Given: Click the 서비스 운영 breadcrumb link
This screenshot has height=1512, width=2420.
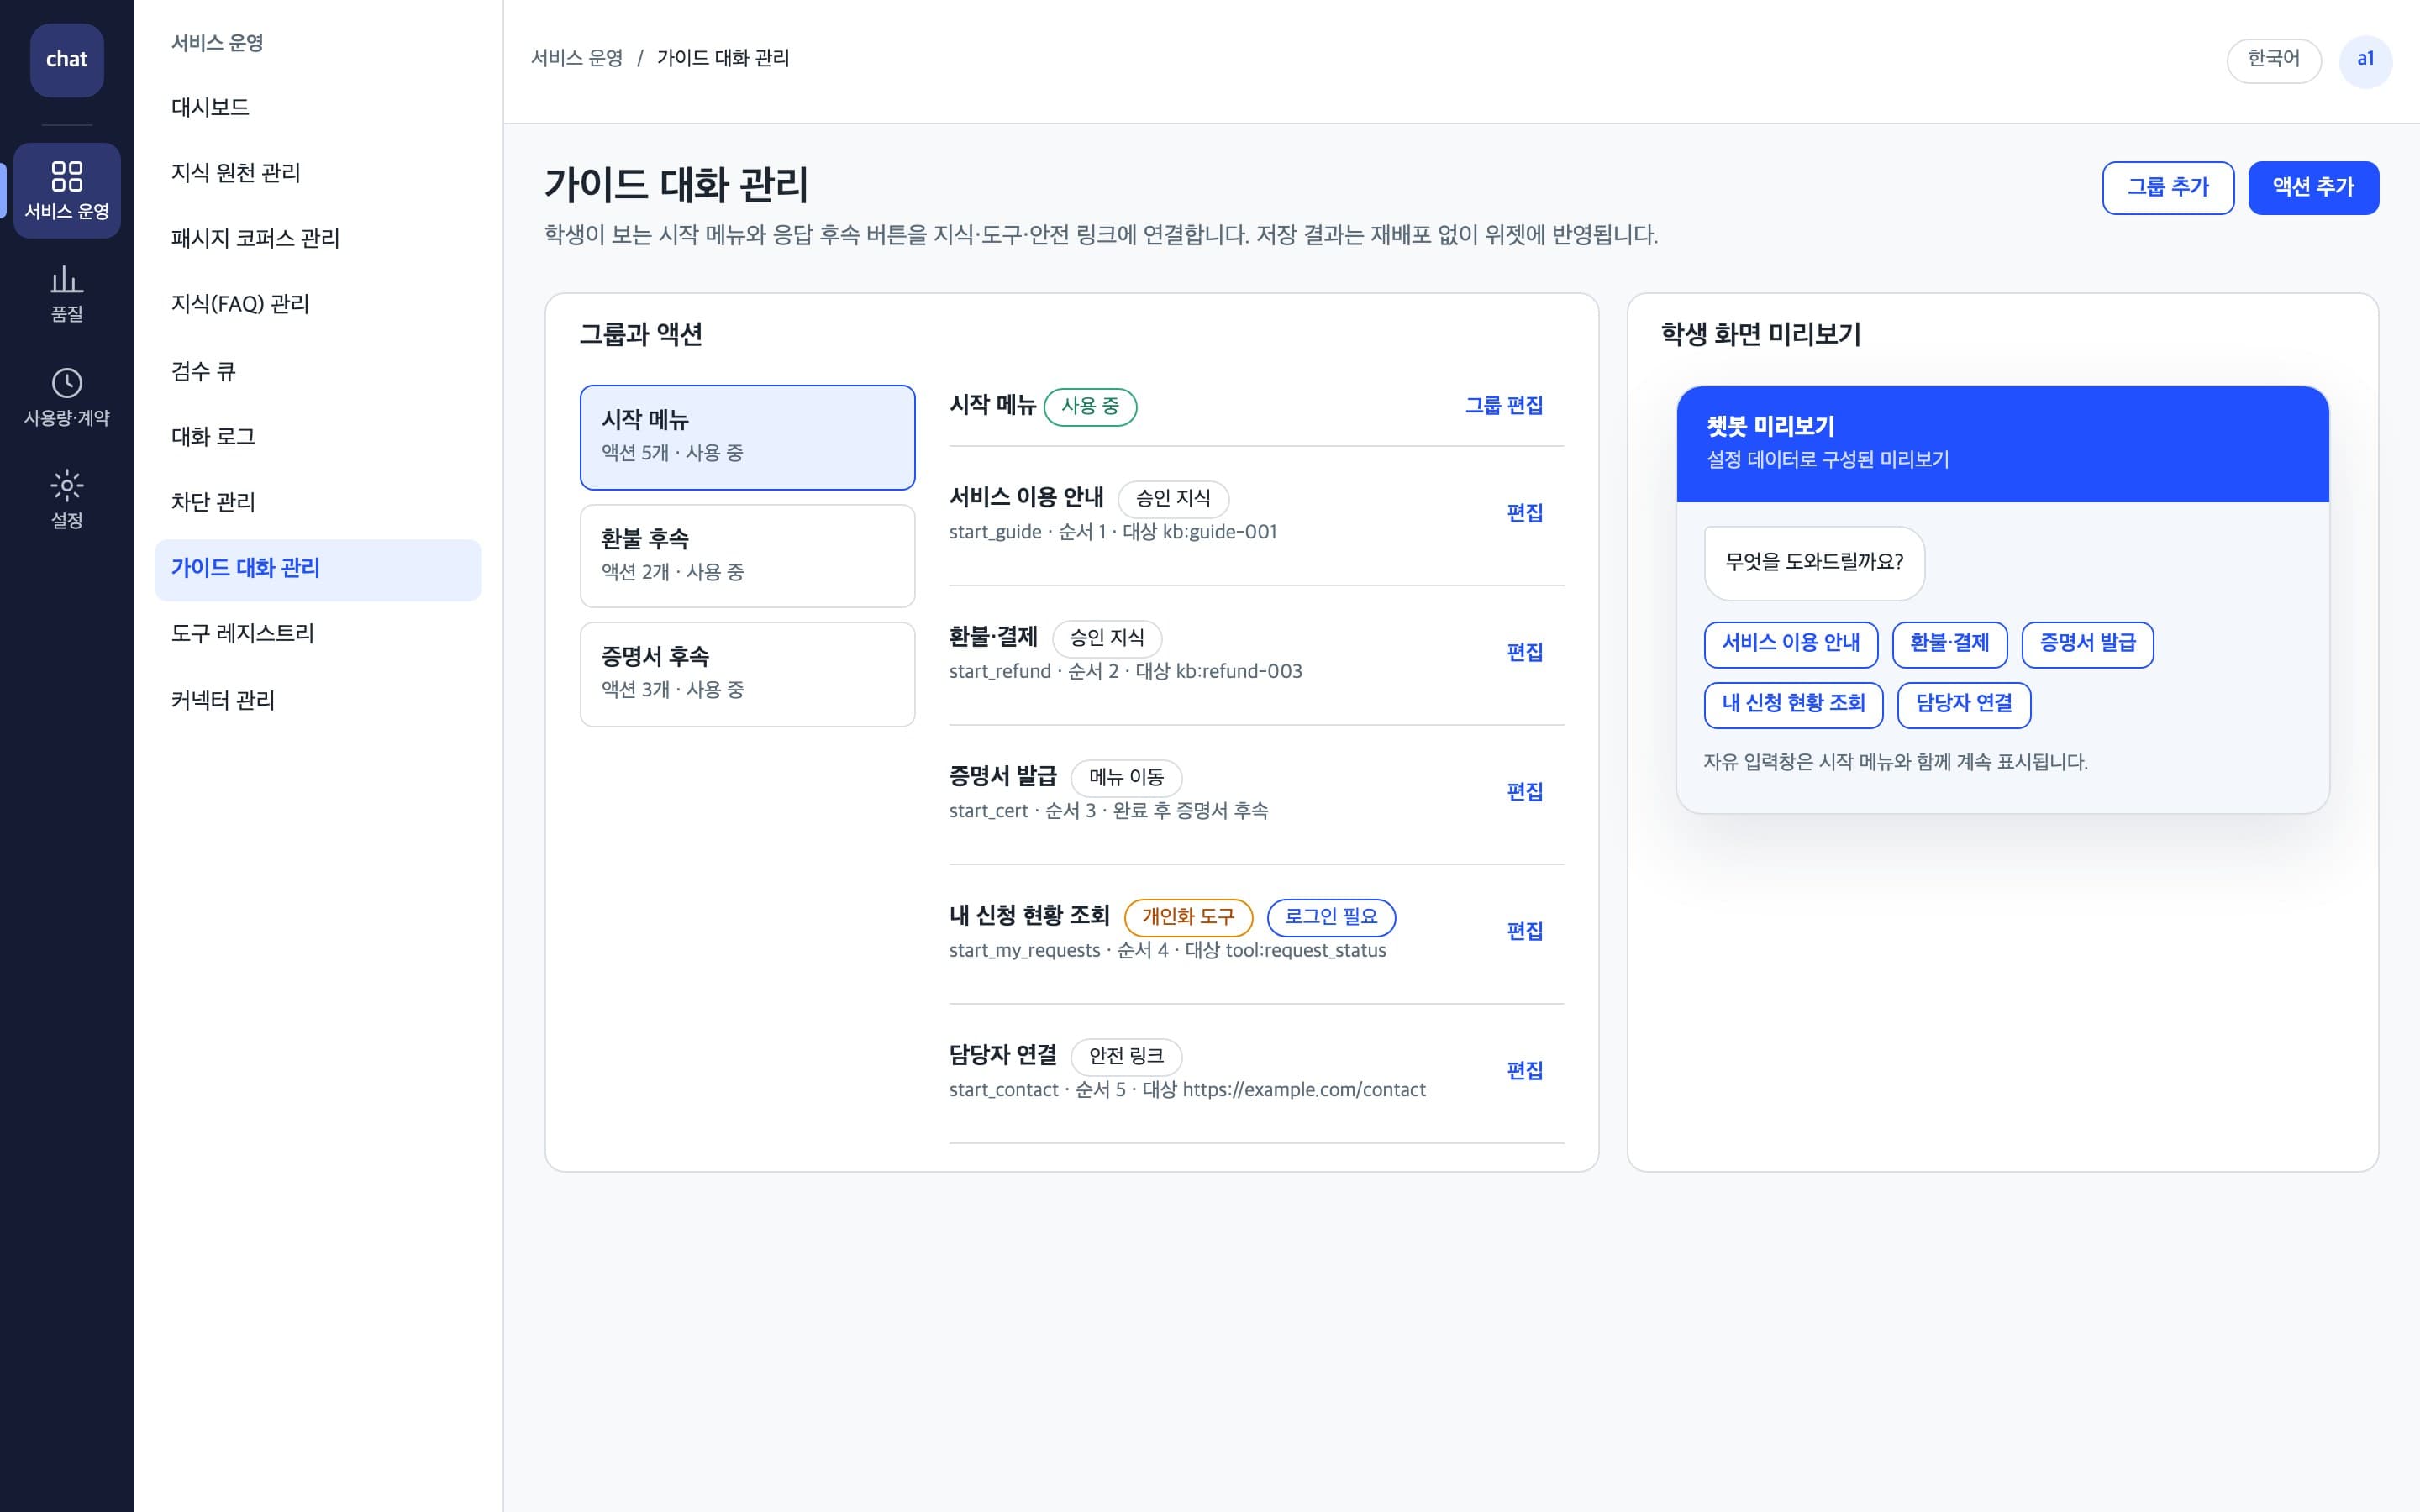Looking at the screenshot, I should [576, 58].
